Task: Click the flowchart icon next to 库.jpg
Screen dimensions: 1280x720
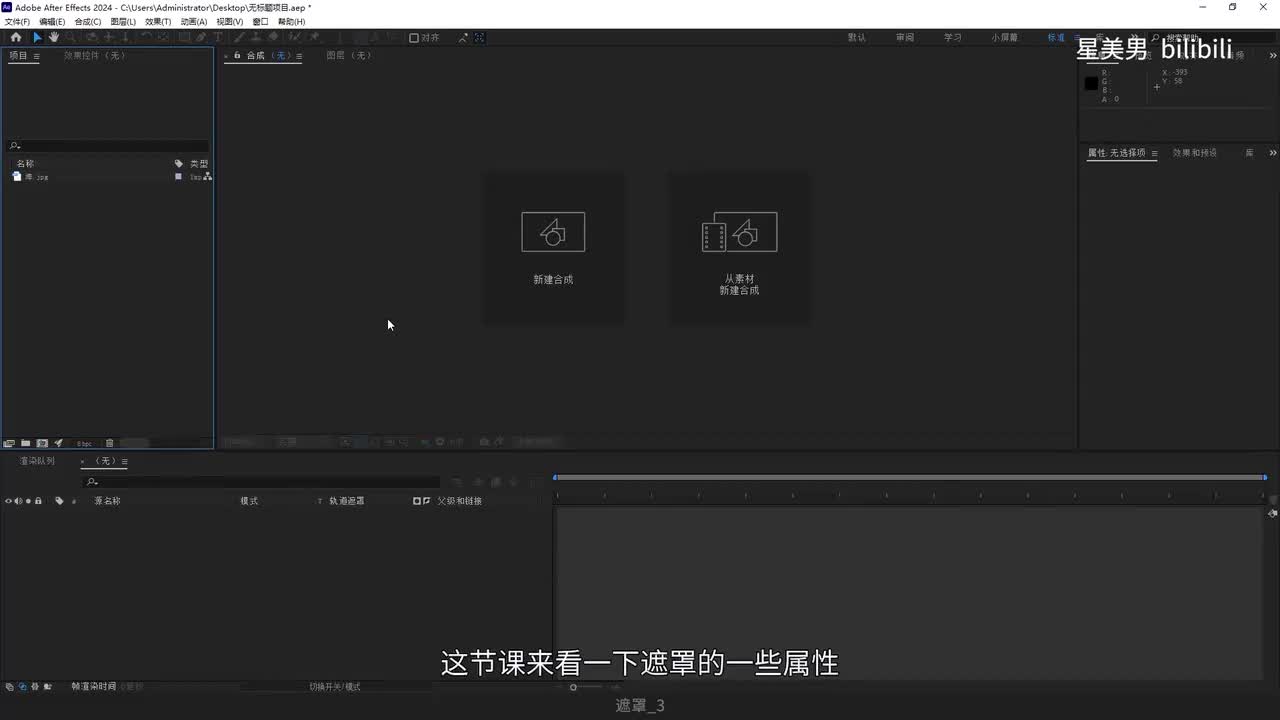Action: (207, 176)
